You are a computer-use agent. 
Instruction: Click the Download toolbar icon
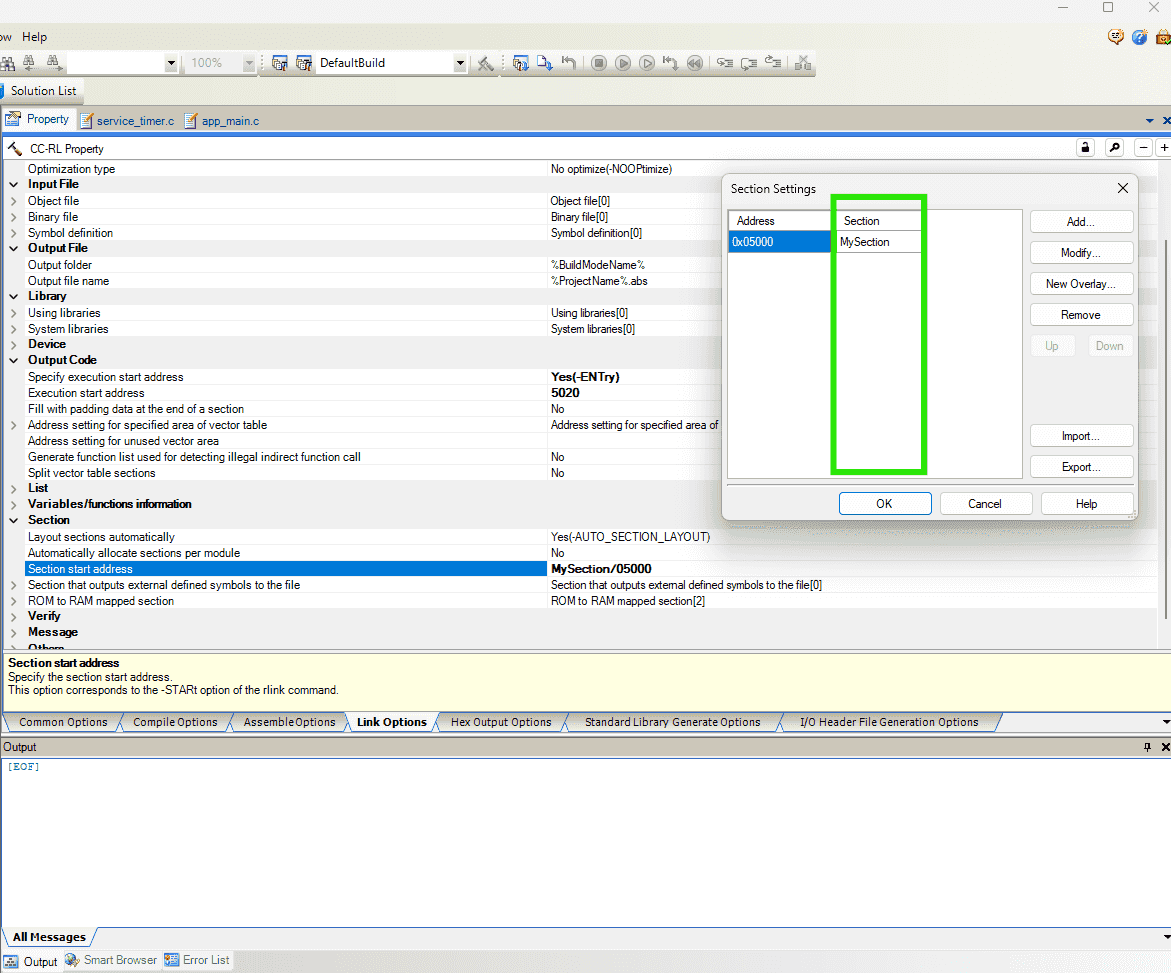pos(544,62)
